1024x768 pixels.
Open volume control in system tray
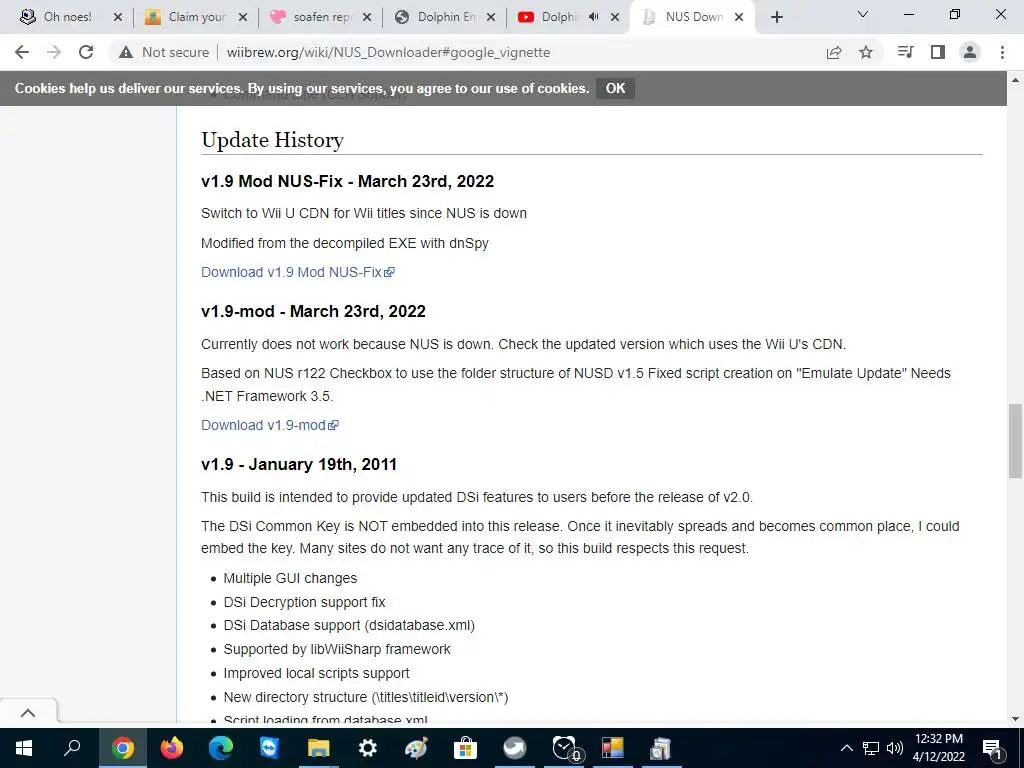click(x=895, y=748)
